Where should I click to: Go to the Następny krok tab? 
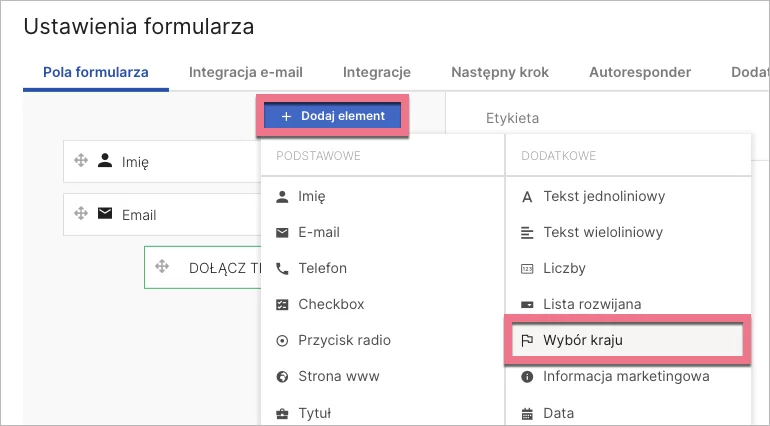click(499, 72)
